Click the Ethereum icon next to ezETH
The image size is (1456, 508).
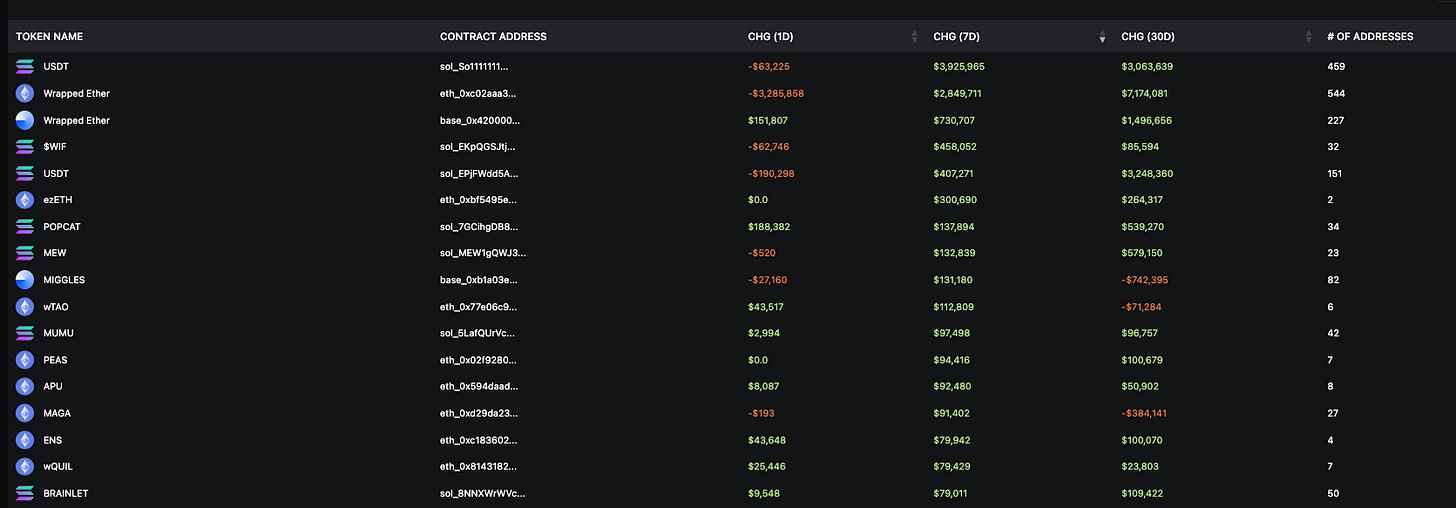[x=25, y=200]
